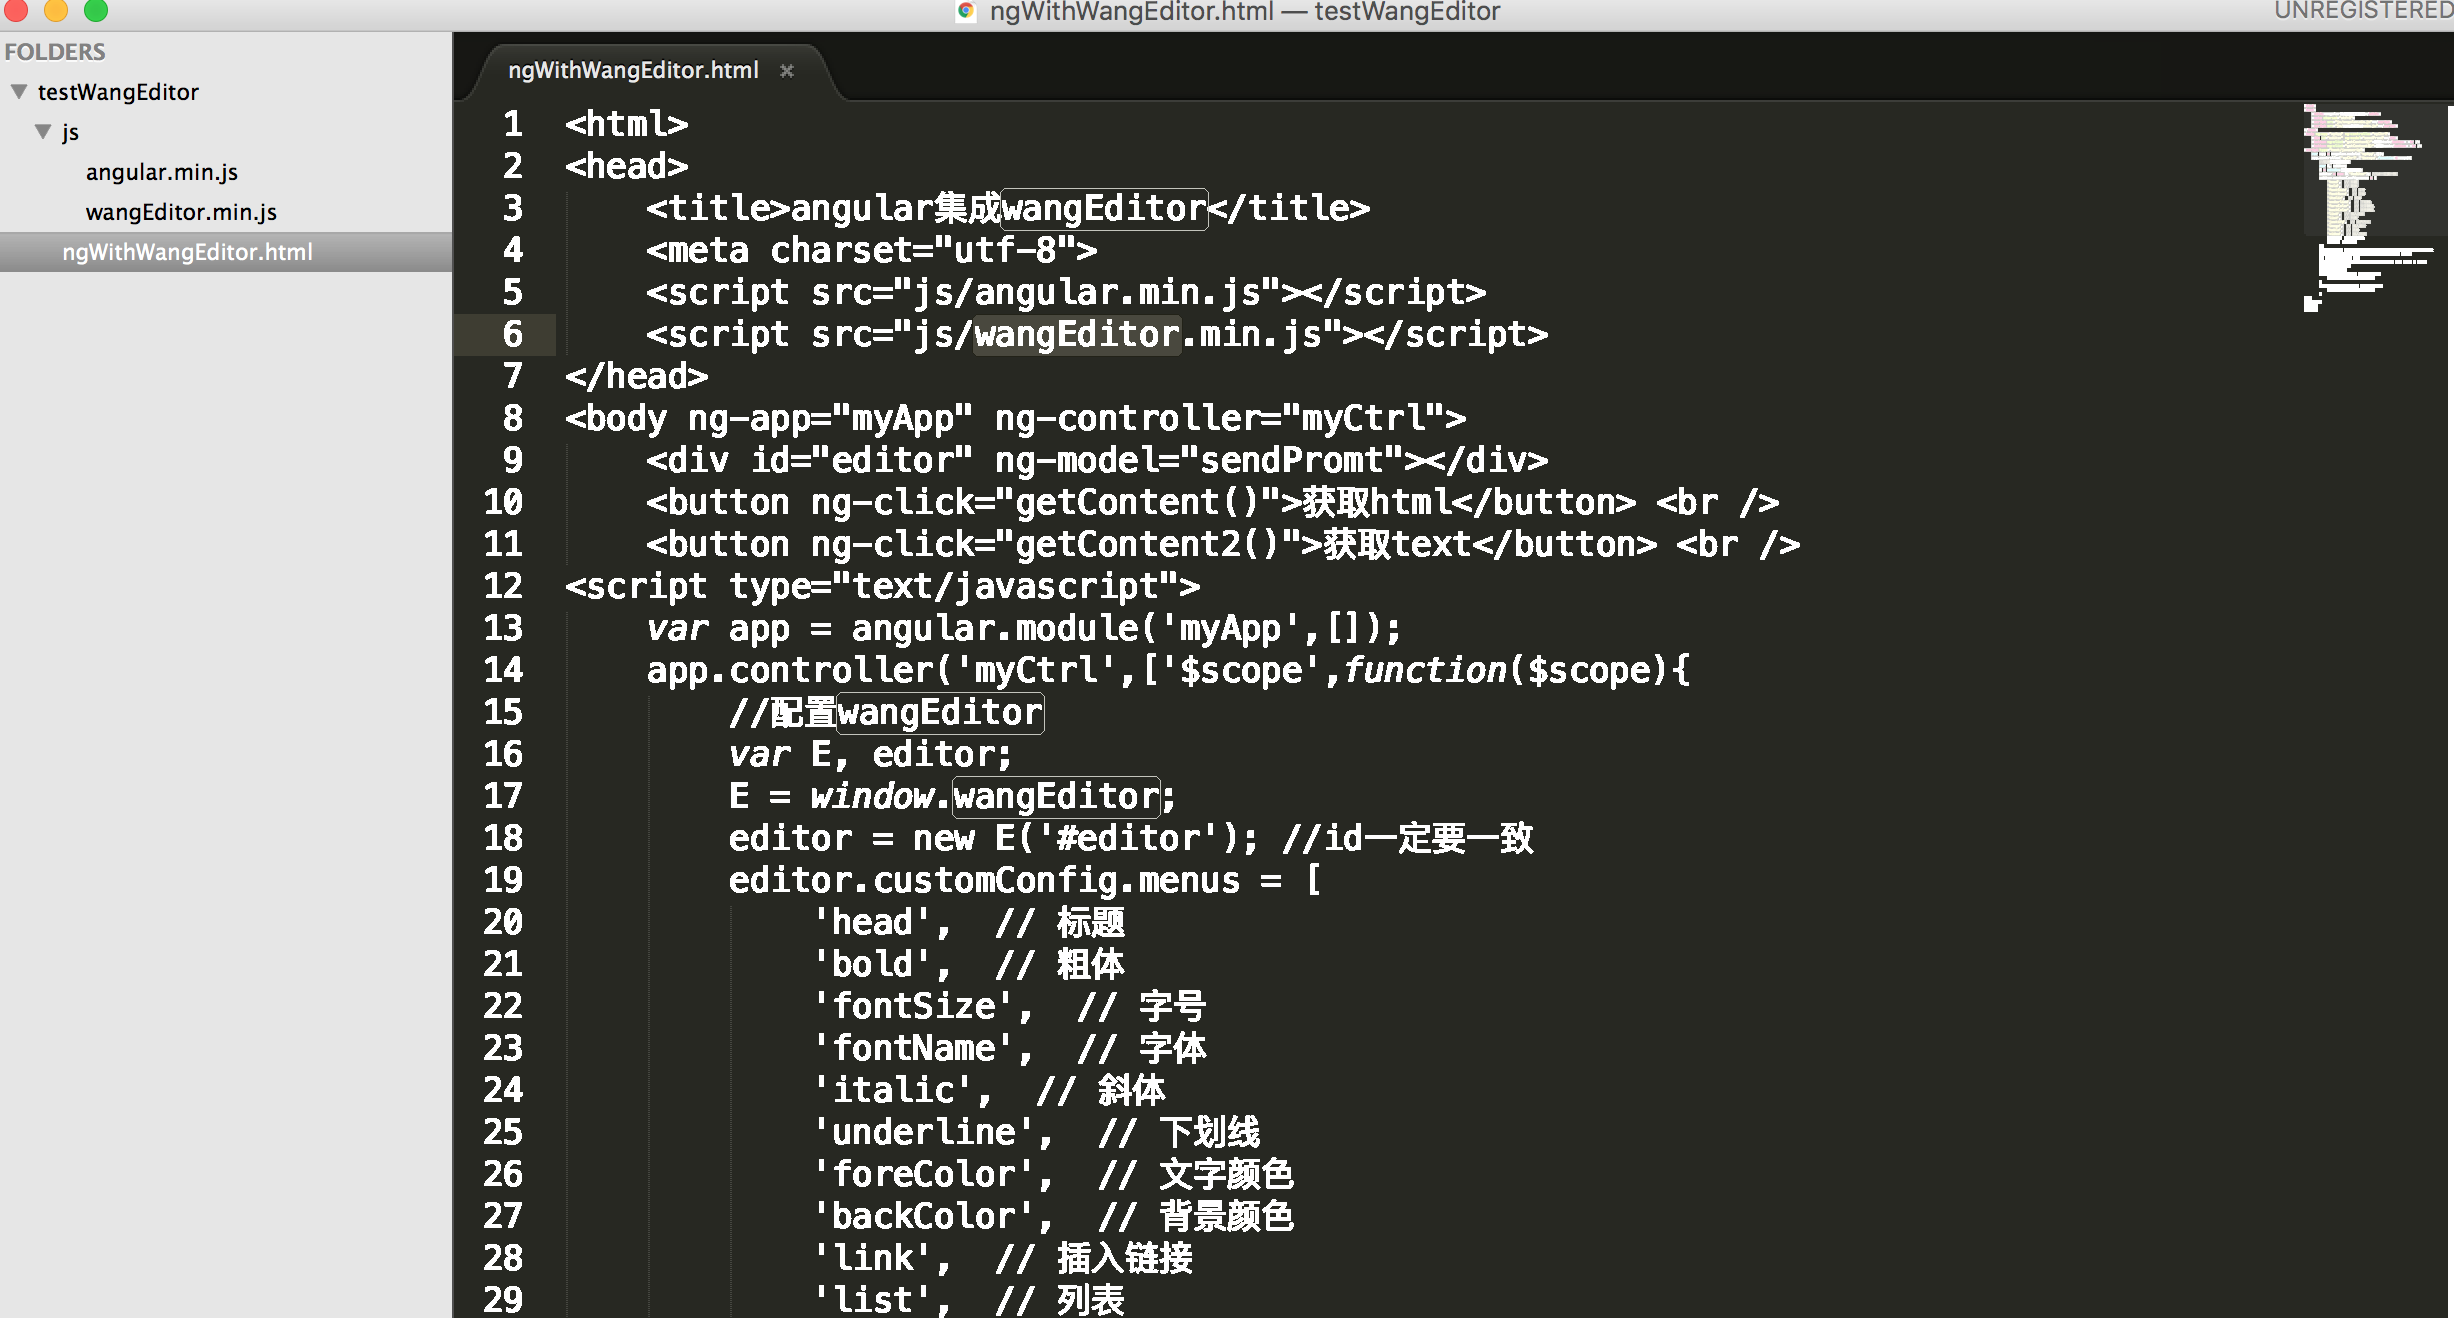
Task: Select ngWithWangEditor.html in sidebar
Action: tap(187, 252)
